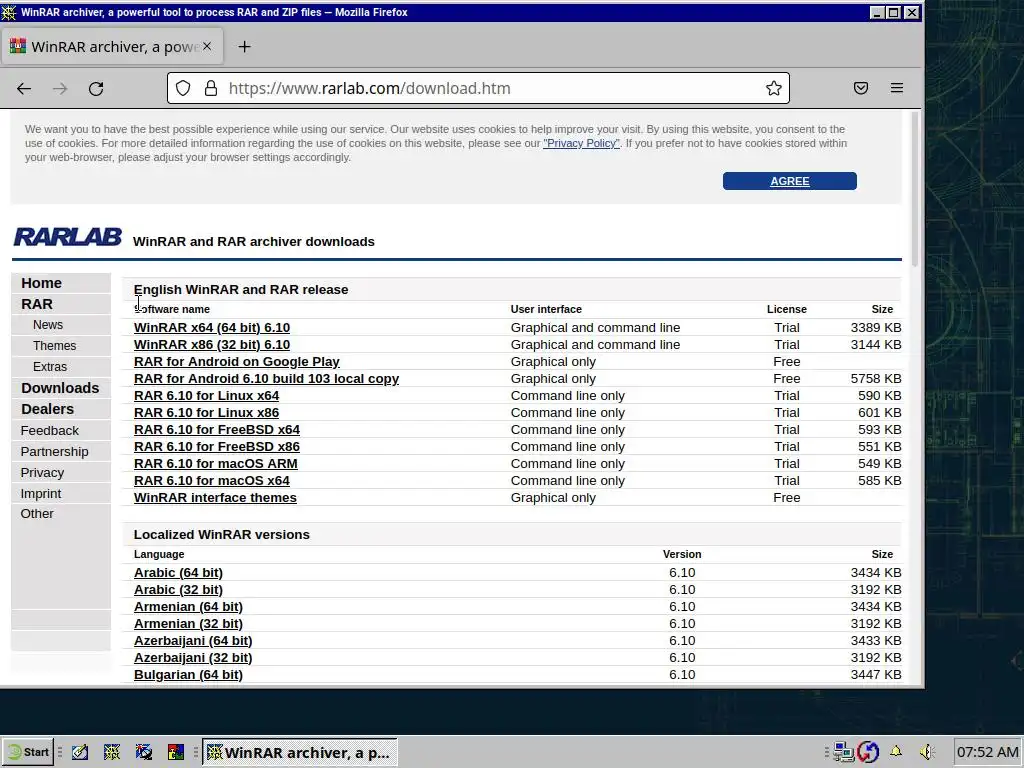Download Arabic (64 bit) WinRAR
1024x768 pixels.
pos(178,573)
